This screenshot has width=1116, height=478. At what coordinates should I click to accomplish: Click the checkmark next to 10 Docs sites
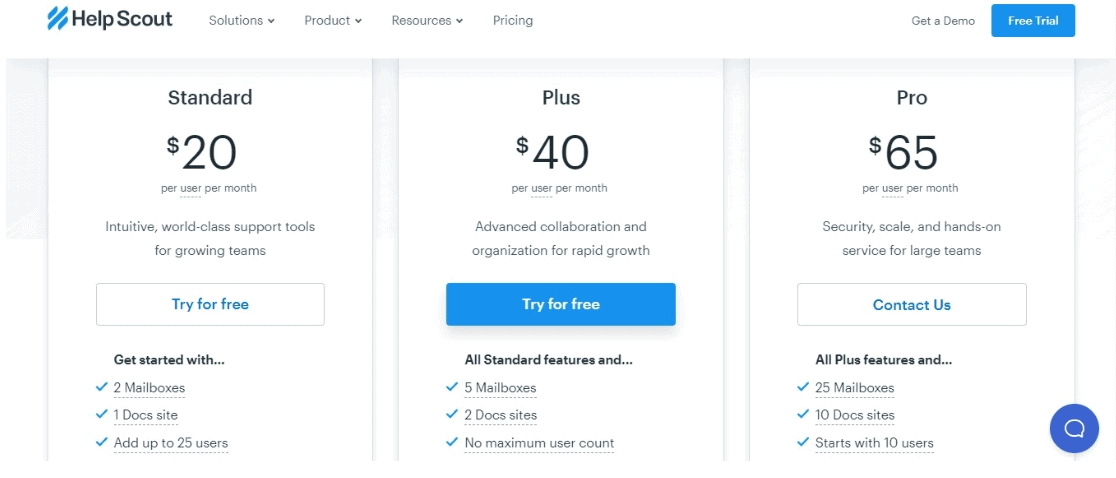tap(802, 414)
